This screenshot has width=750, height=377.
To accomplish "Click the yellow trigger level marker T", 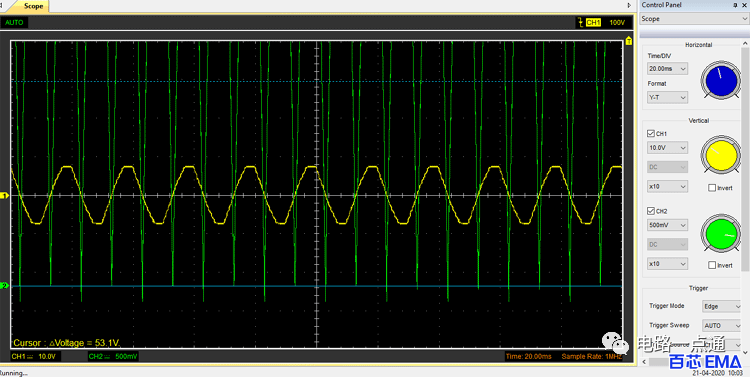I will (629, 41).
